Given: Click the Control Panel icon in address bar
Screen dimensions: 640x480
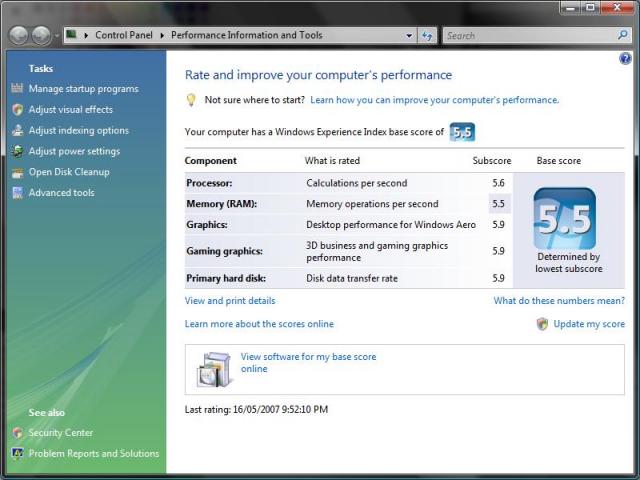Looking at the screenshot, I should 71,35.
